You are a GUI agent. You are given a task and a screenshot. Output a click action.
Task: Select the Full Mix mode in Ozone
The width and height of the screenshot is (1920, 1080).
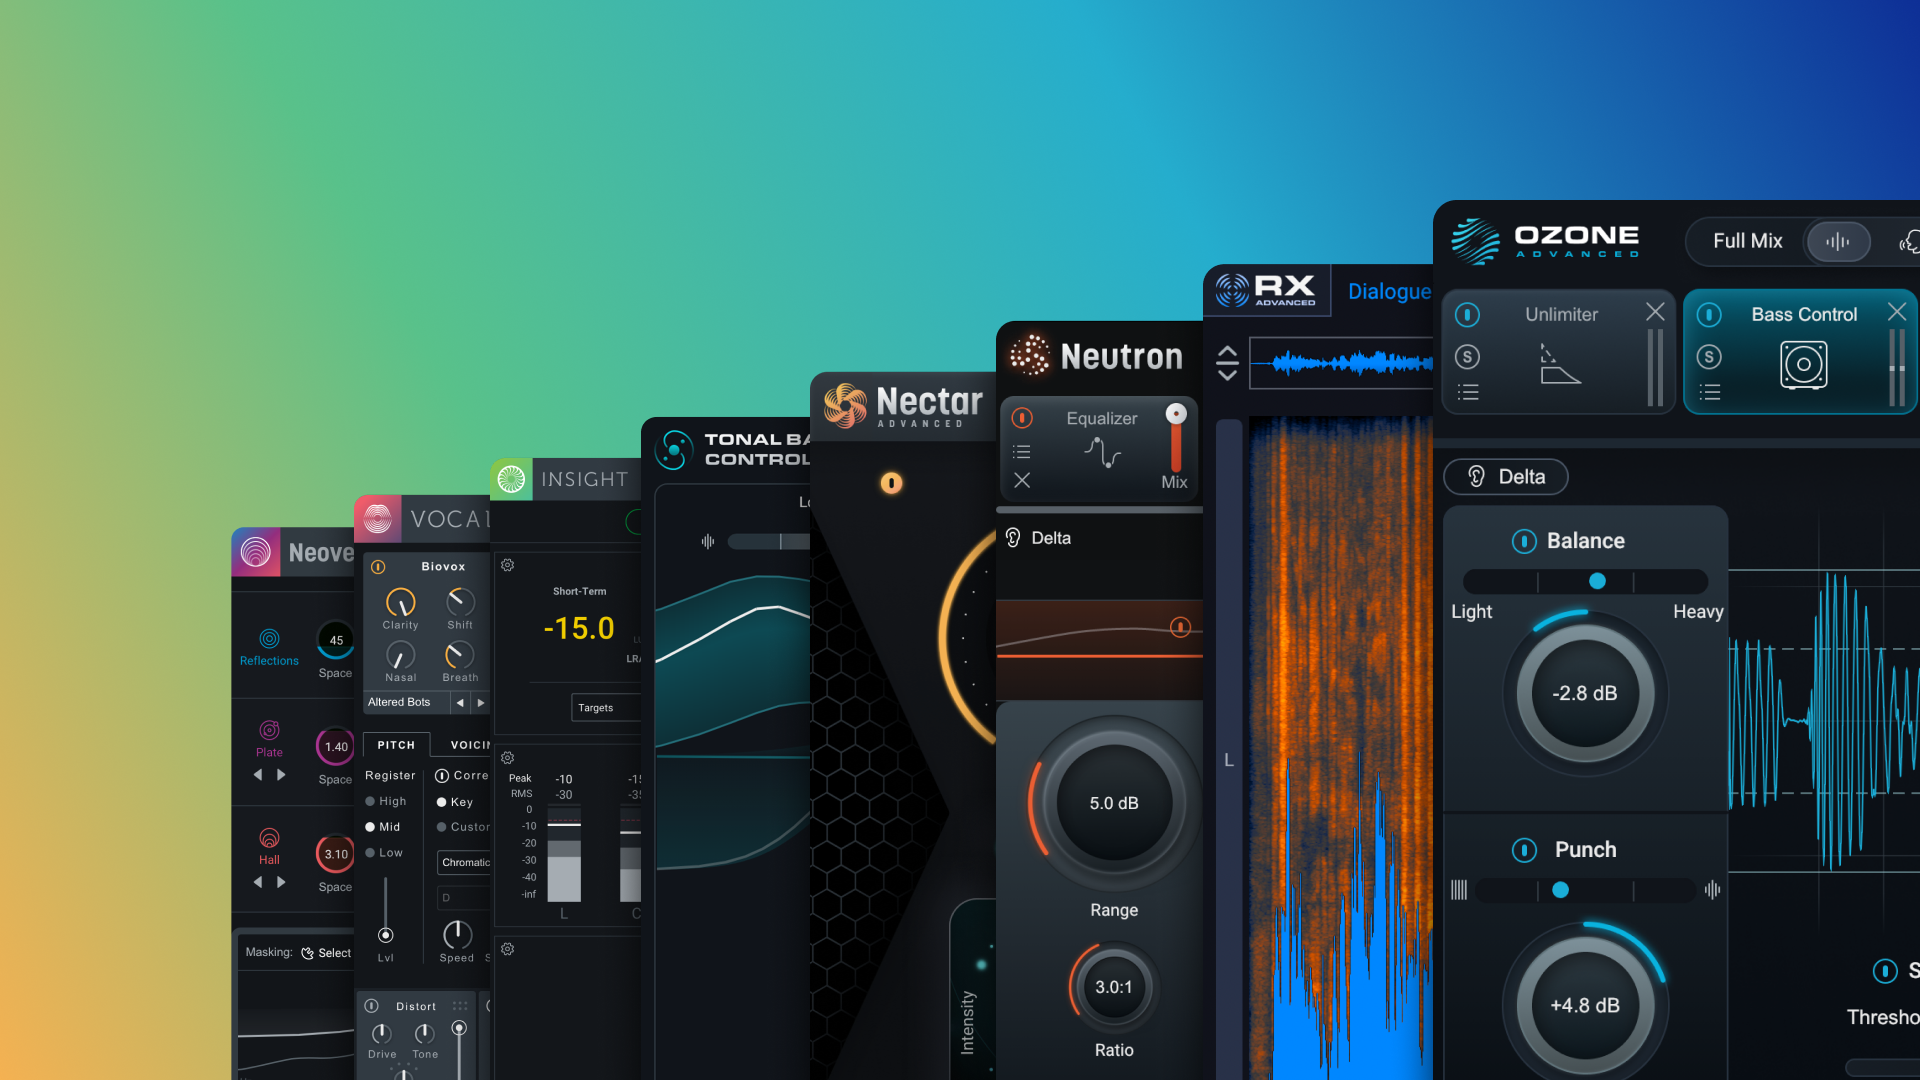pos(1747,241)
